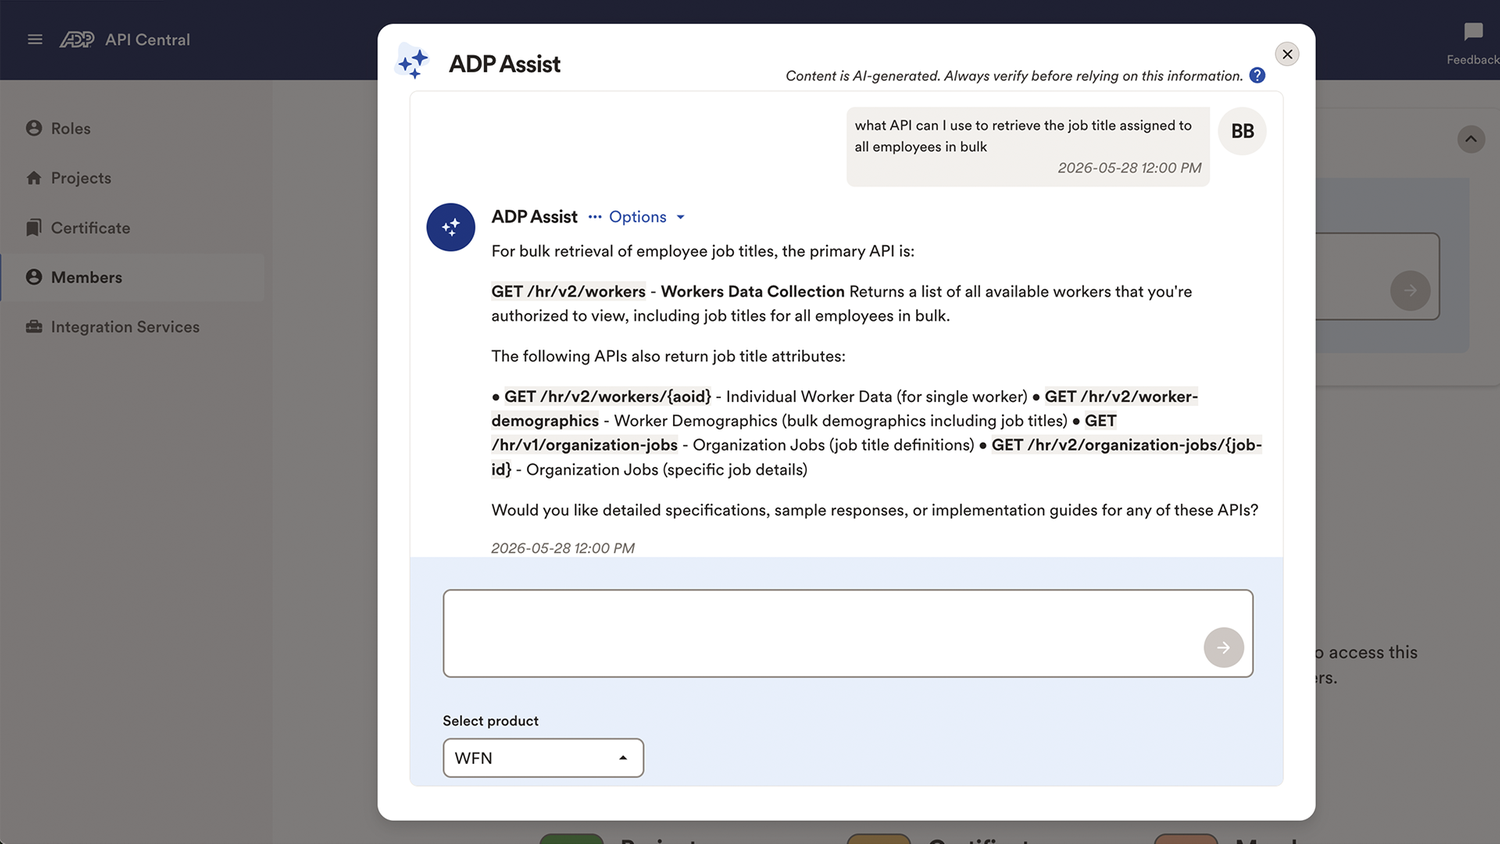Click the GET /hr/v2/workers endpoint text
The height and width of the screenshot is (844, 1500).
click(x=568, y=291)
